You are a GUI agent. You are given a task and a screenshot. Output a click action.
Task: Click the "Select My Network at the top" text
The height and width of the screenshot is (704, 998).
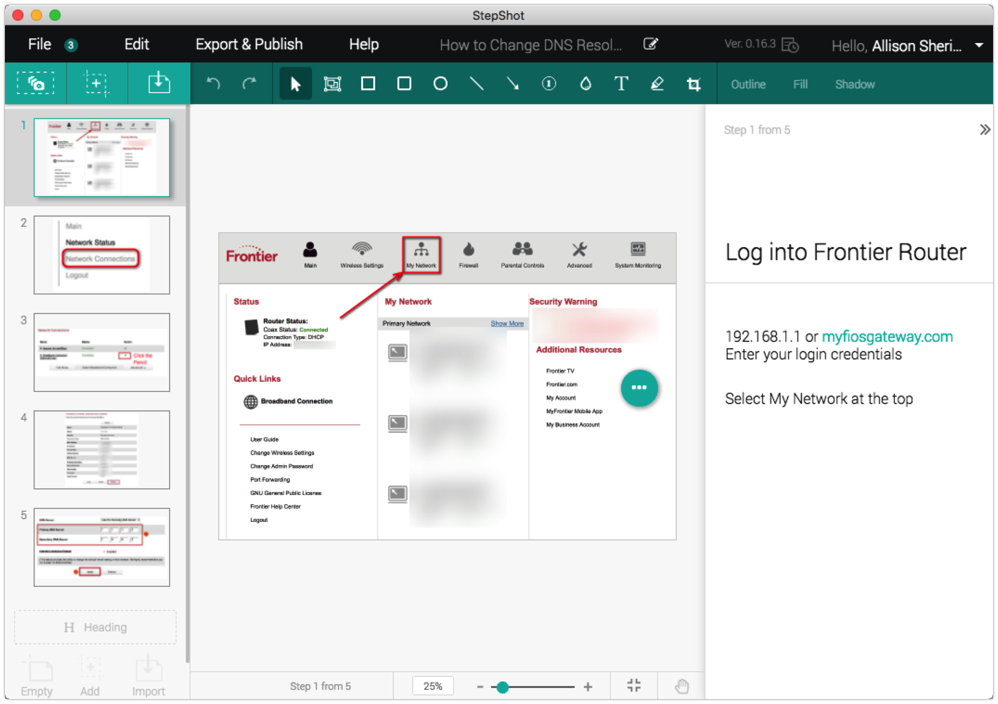pos(819,399)
